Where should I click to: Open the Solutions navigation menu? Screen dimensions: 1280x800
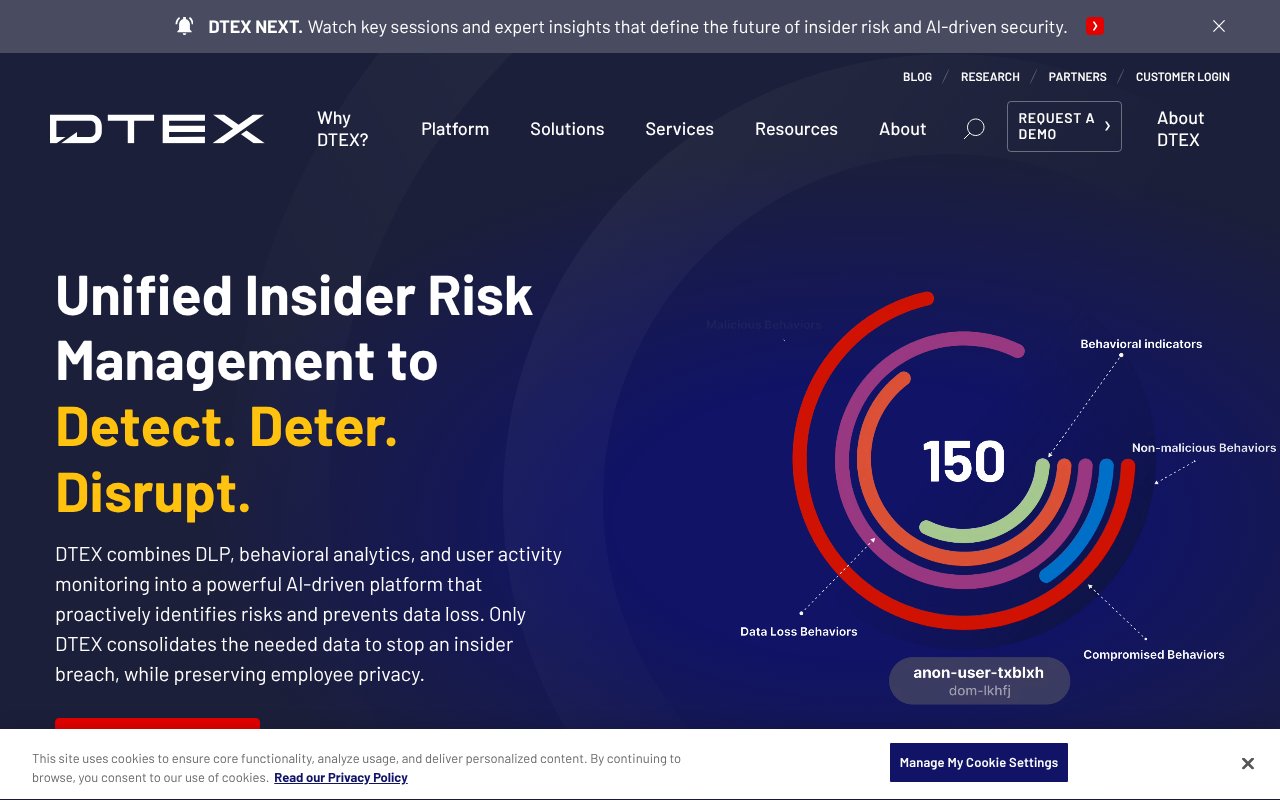[567, 128]
